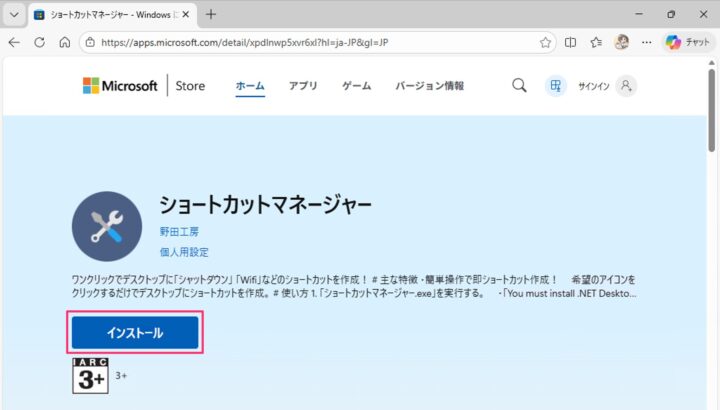
Task: Switch to the ホーム tab
Action: 249,86
